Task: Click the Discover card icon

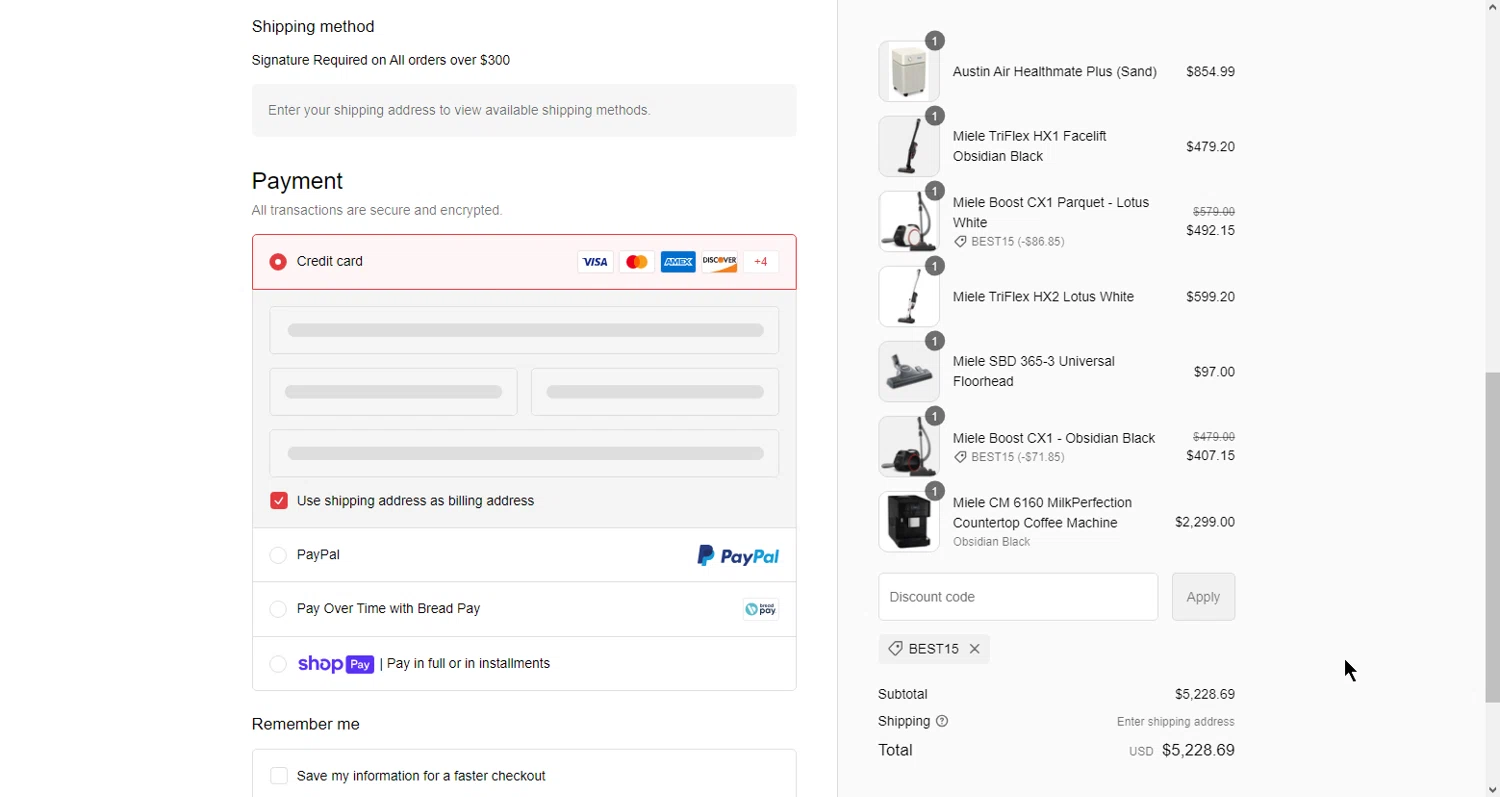Action: pyautogui.click(x=719, y=262)
